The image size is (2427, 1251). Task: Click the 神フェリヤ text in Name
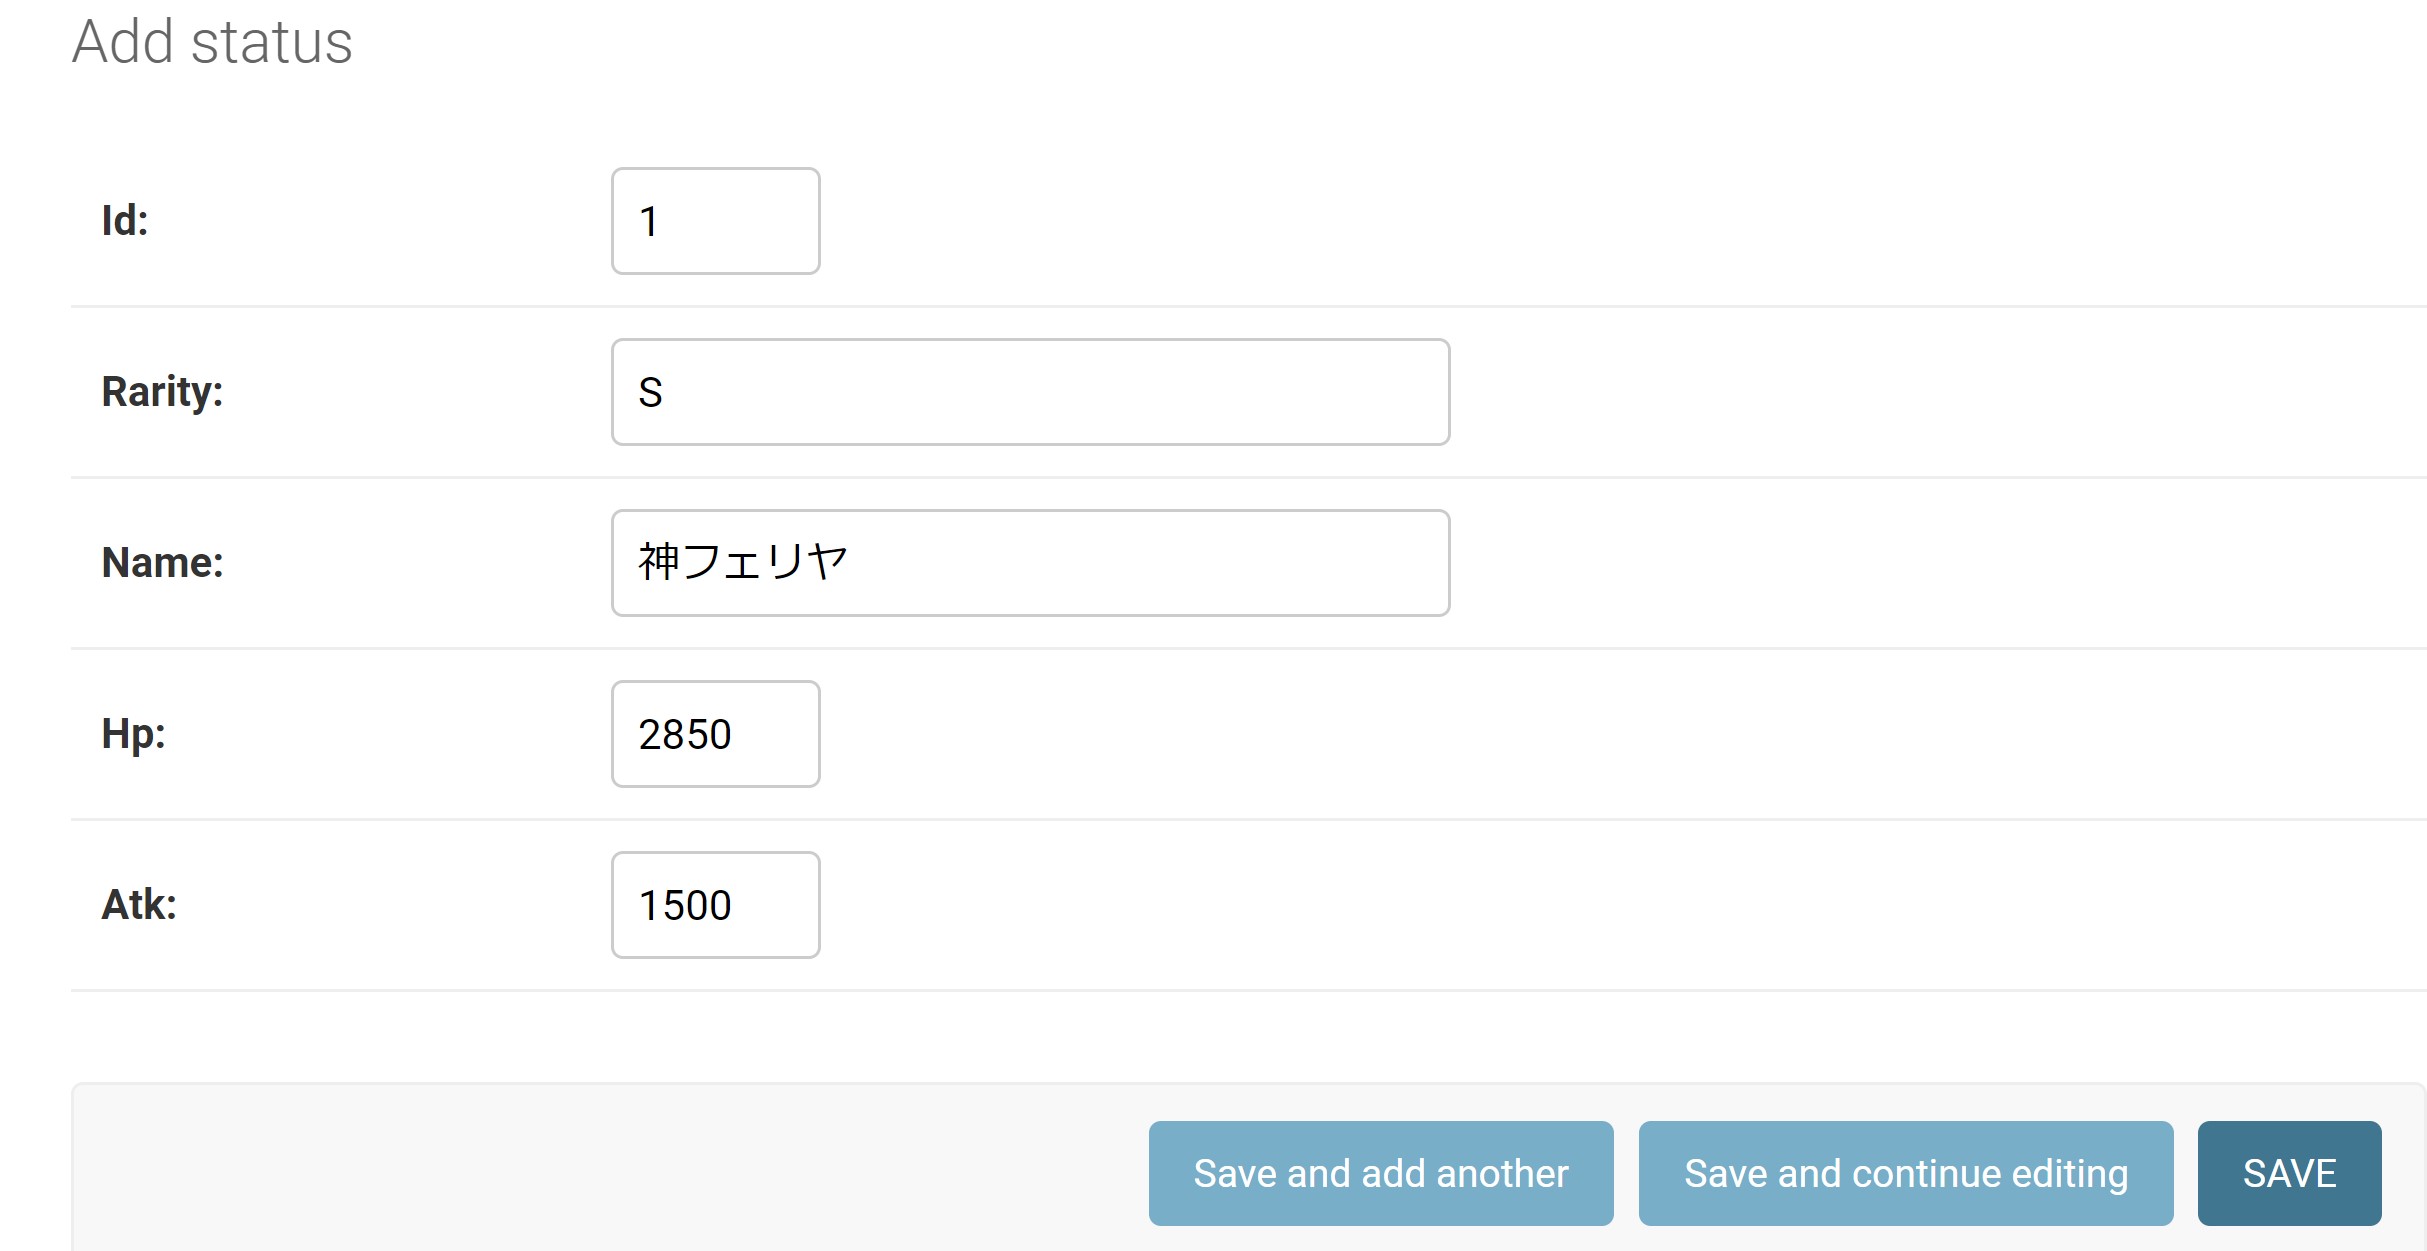pyautogui.click(x=743, y=562)
